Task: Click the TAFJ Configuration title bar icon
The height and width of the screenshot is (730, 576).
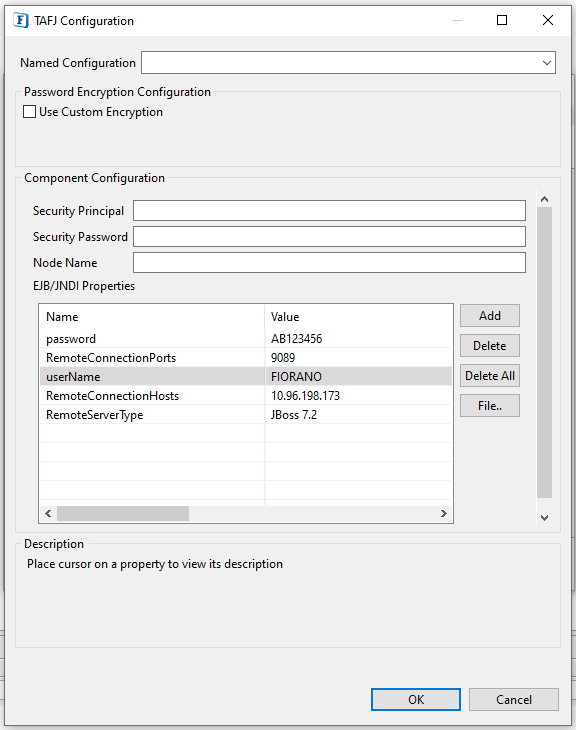Action: click(x=21, y=20)
